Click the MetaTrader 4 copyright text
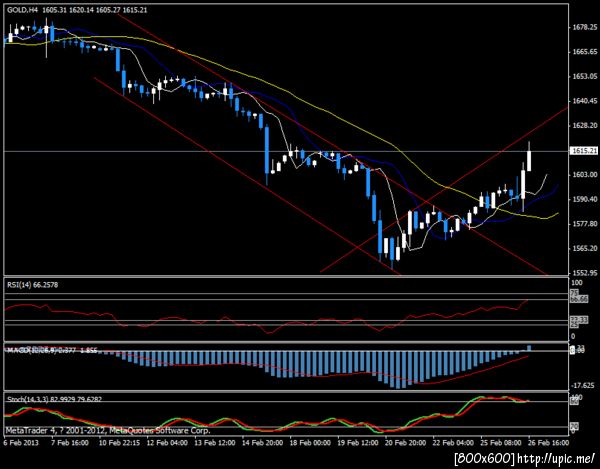The height and width of the screenshot is (469, 600). (x=108, y=431)
